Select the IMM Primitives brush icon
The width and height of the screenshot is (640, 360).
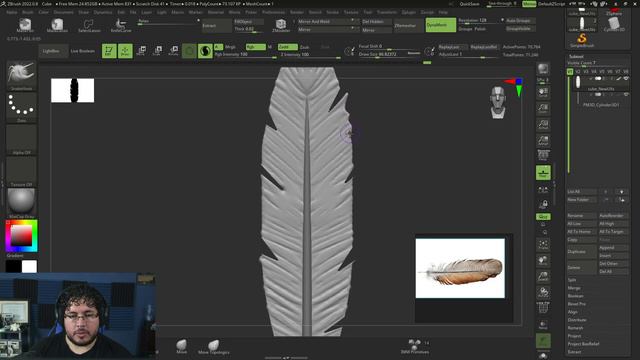(415, 346)
